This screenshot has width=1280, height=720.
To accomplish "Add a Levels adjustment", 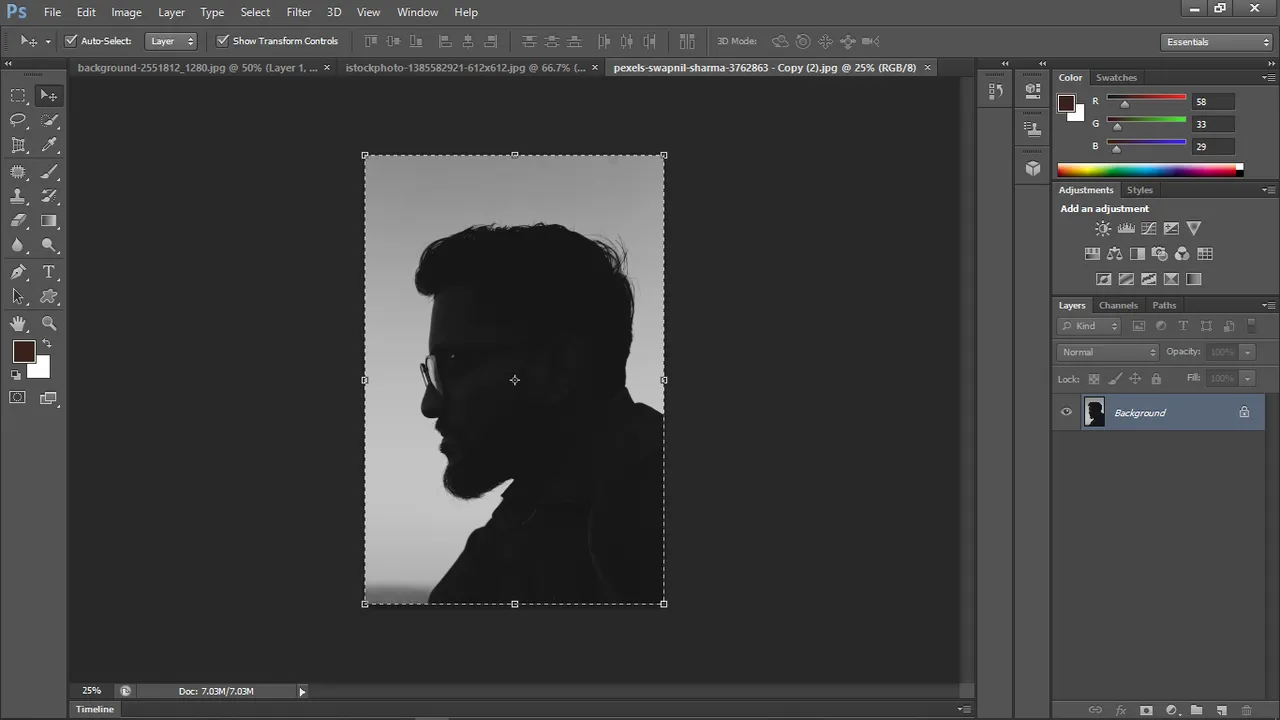I will click(x=1126, y=228).
